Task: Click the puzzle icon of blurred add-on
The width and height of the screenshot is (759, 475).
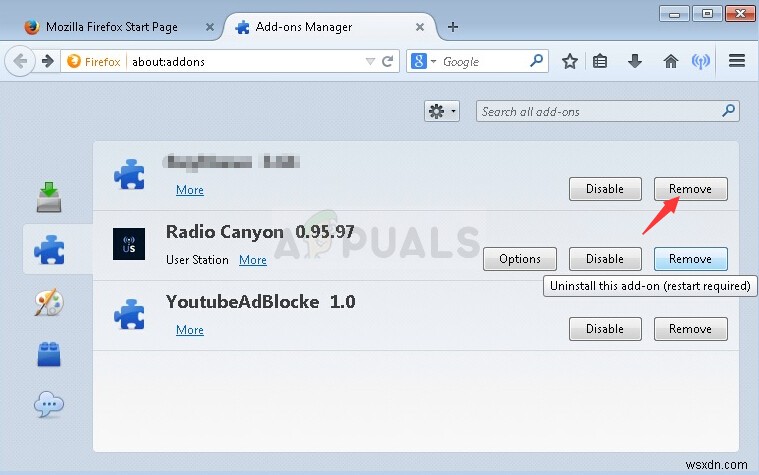Action: (129, 174)
